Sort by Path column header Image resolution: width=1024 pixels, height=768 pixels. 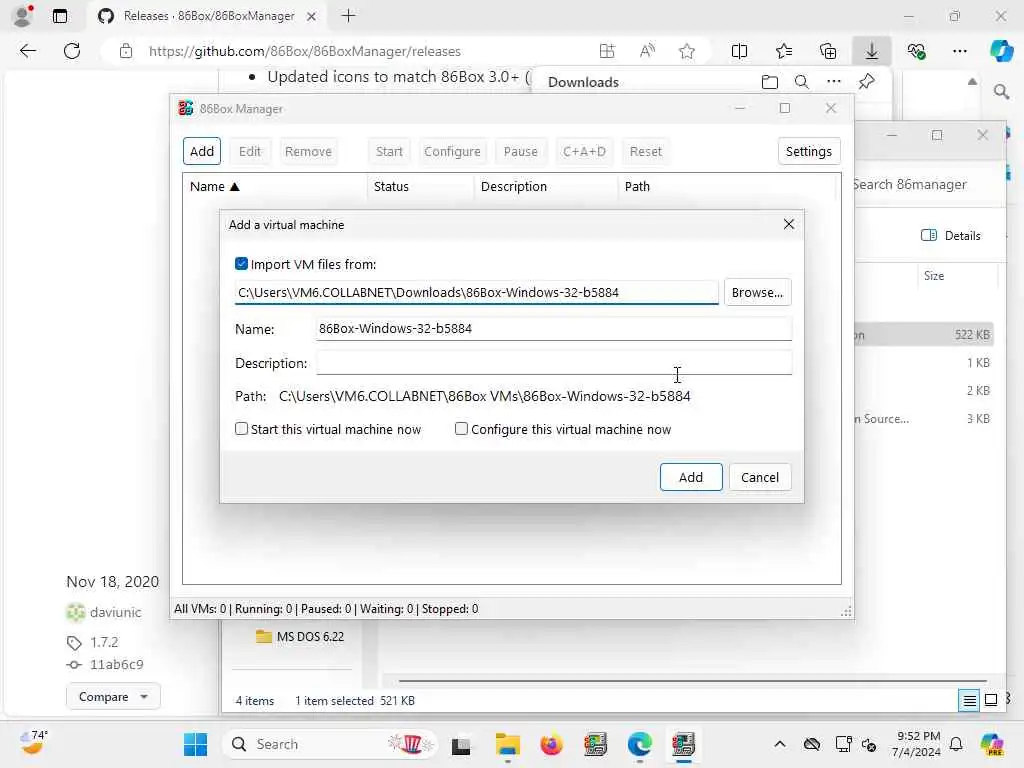pos(726,187)
